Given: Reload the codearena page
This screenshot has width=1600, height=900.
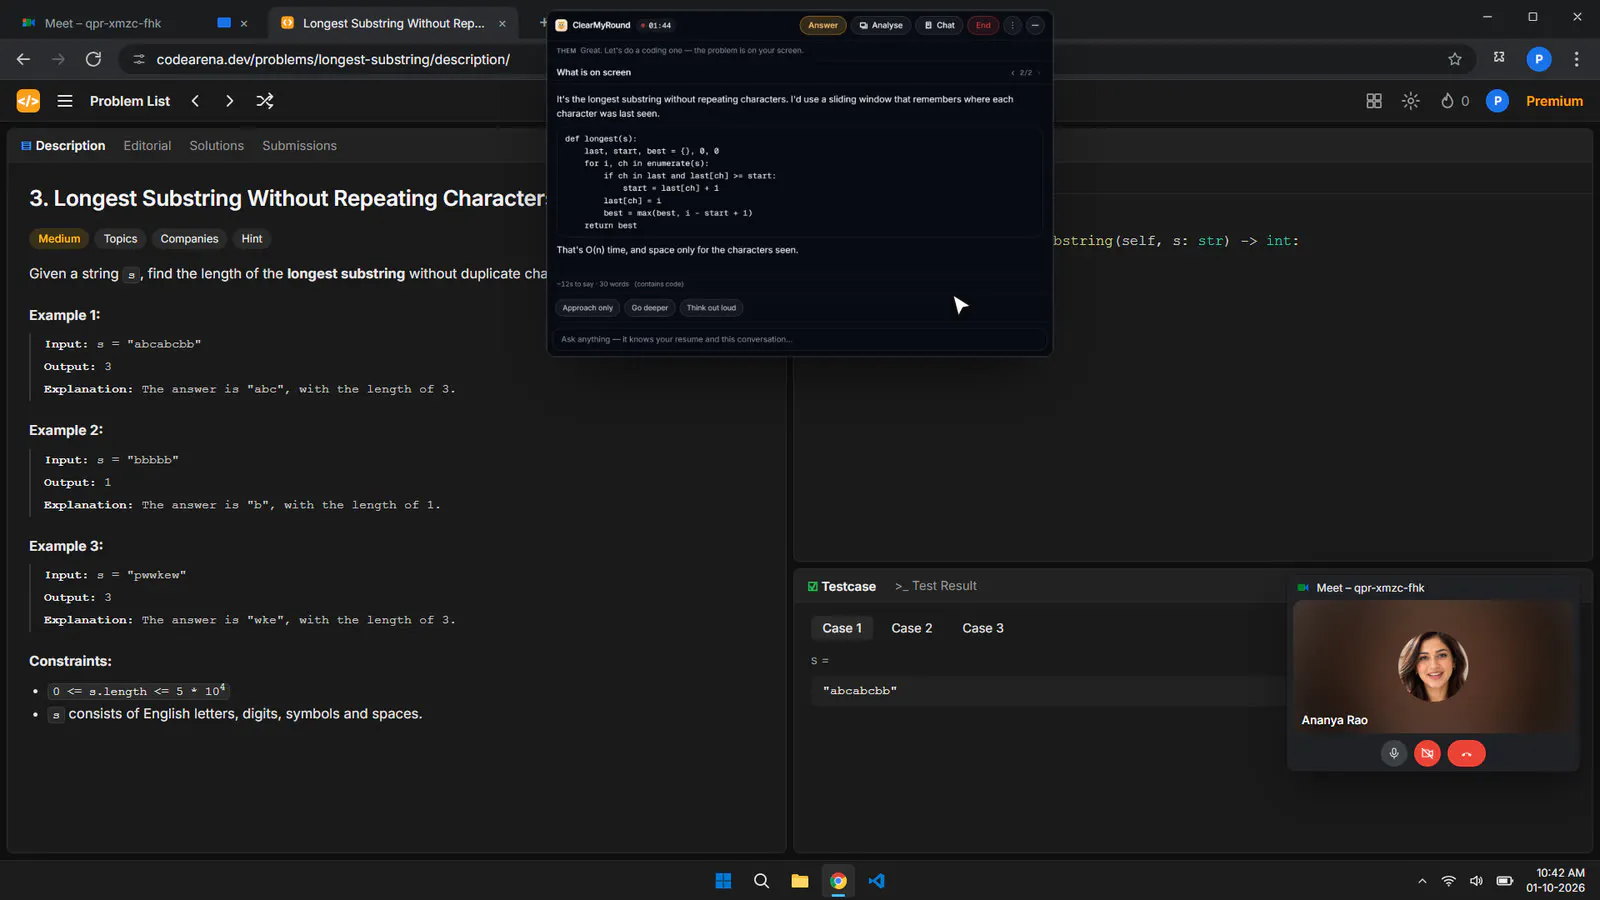Looking at the screenshot, I should [x=93, y=59].
